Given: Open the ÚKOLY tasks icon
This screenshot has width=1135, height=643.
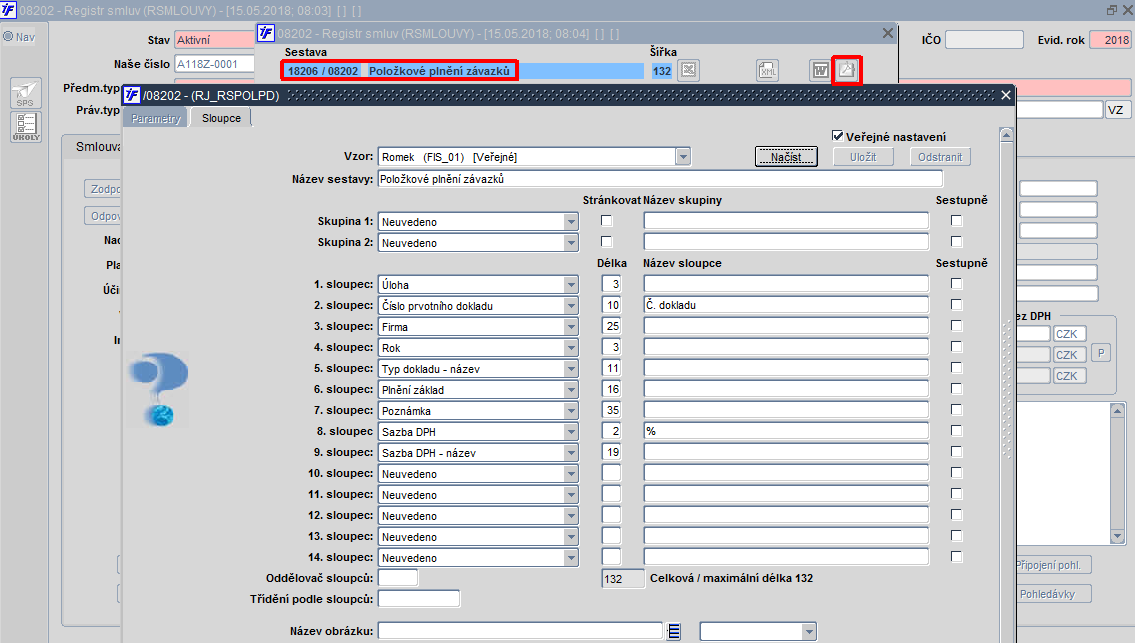Looking at the screenshot, I should pyautogui.click(x=25, y=127).
